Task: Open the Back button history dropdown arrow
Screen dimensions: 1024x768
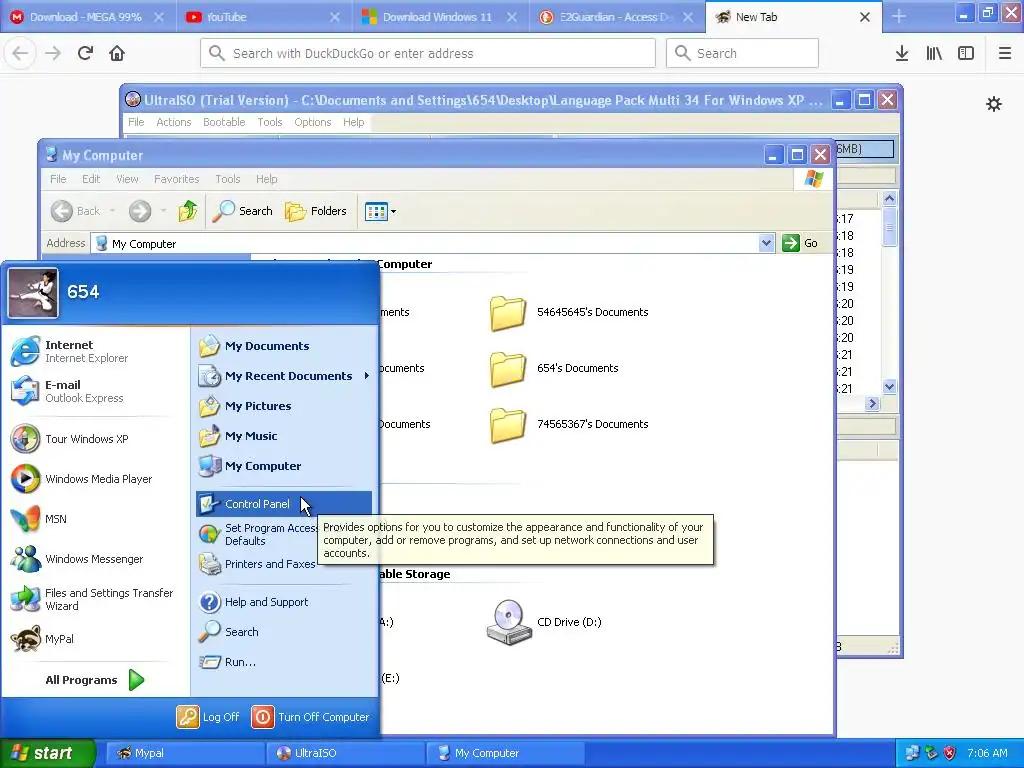Action: [x=112, y=211]
